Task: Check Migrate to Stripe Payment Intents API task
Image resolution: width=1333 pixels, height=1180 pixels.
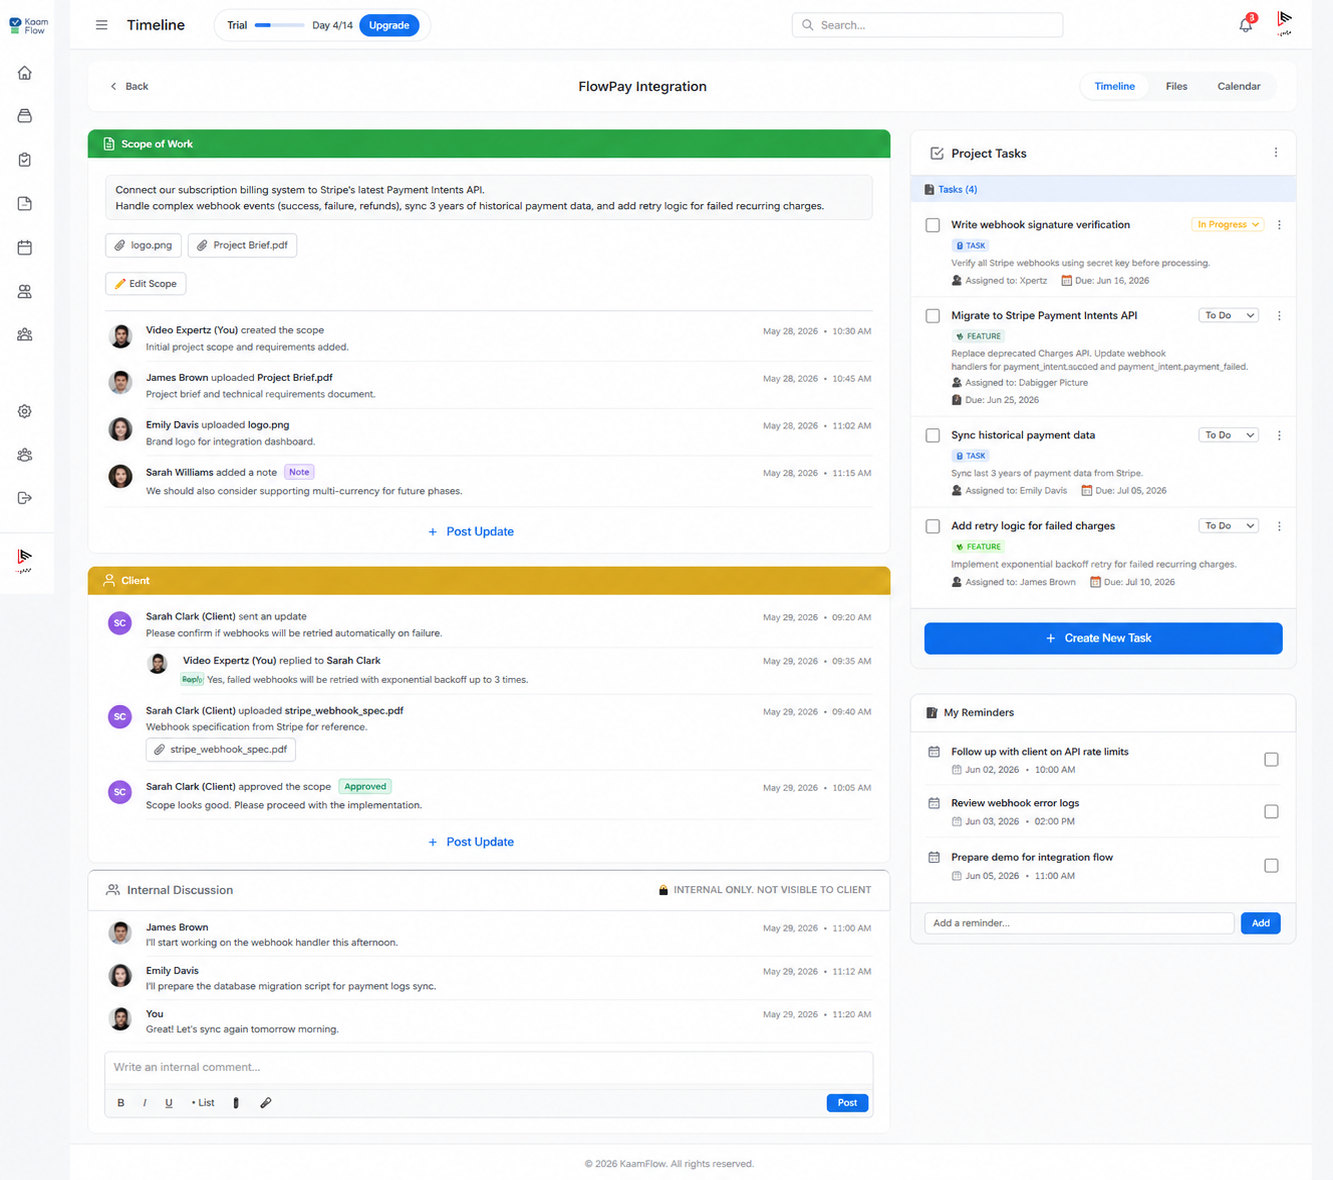Action: coord(933,316)
